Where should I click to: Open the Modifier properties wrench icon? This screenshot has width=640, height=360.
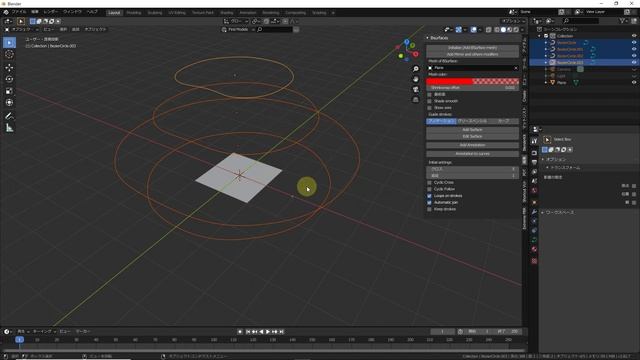pyautogui.click(x=534, y=212)
